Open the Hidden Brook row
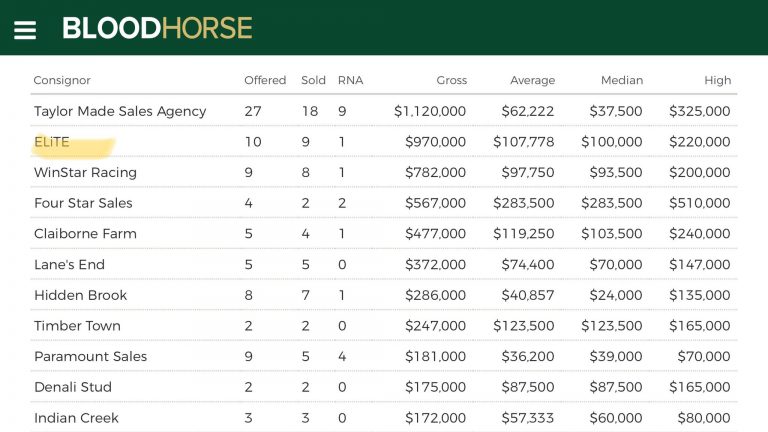This screenshot has width=768, height=432. click(384, 295)
